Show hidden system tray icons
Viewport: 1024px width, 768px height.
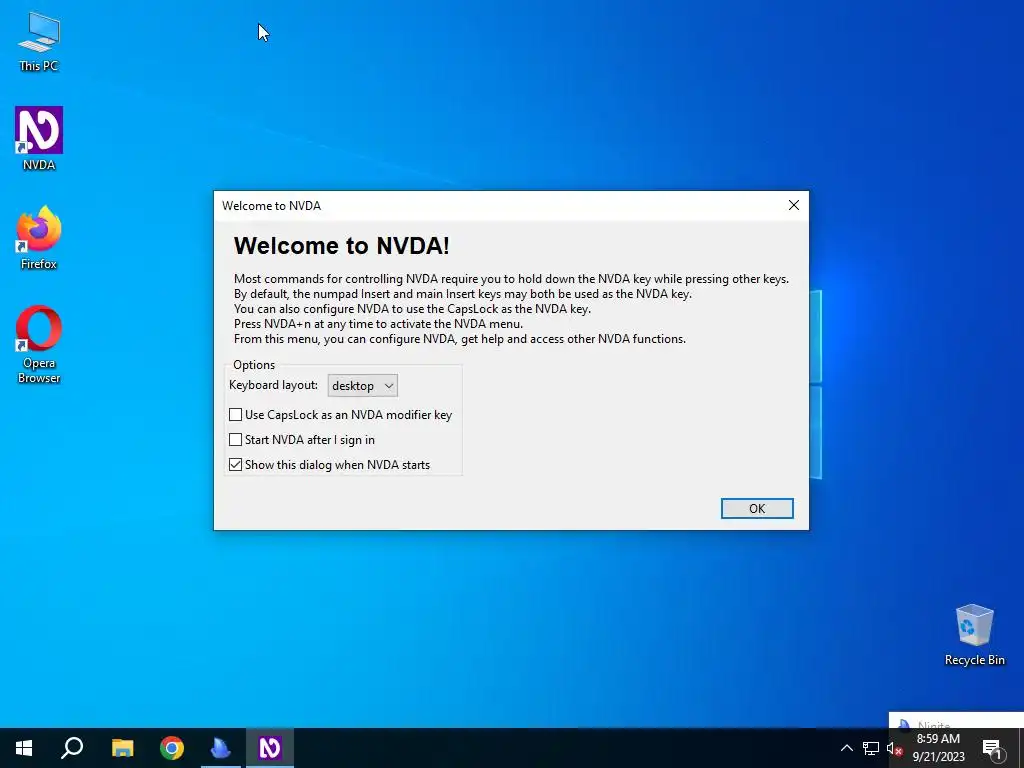click(846, 748)
